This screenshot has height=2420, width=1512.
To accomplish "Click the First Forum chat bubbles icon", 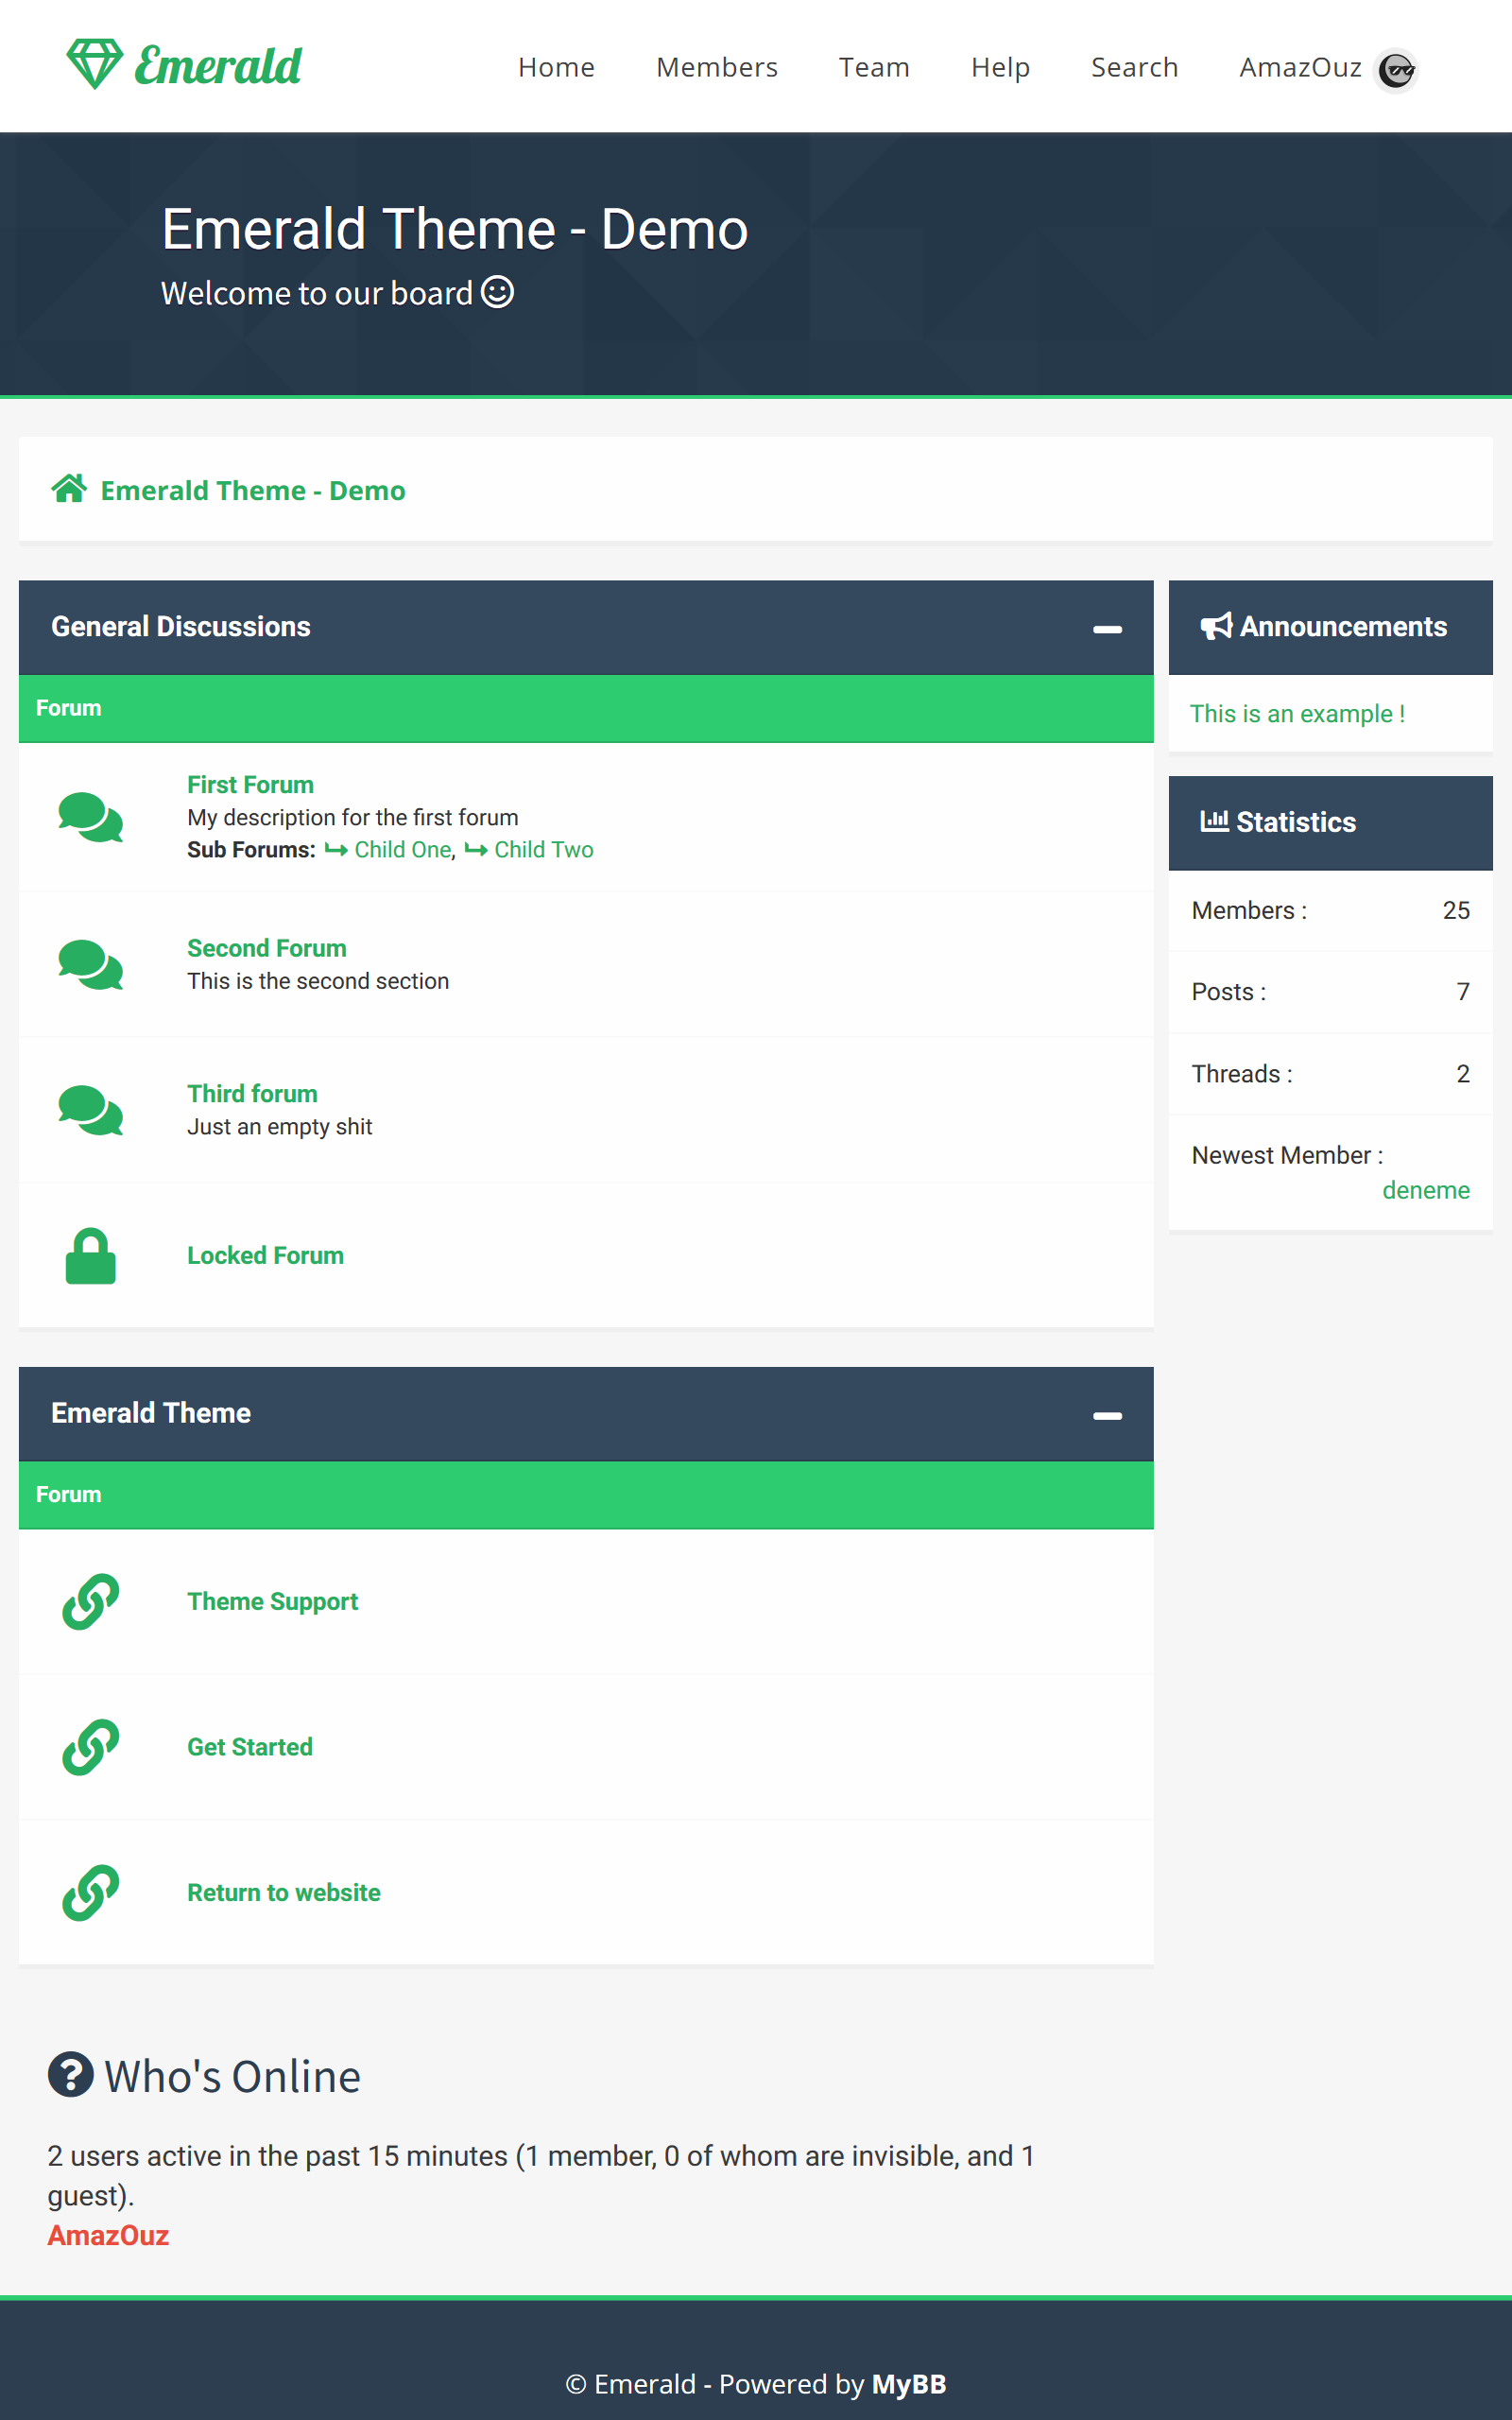I will [90, 817].
